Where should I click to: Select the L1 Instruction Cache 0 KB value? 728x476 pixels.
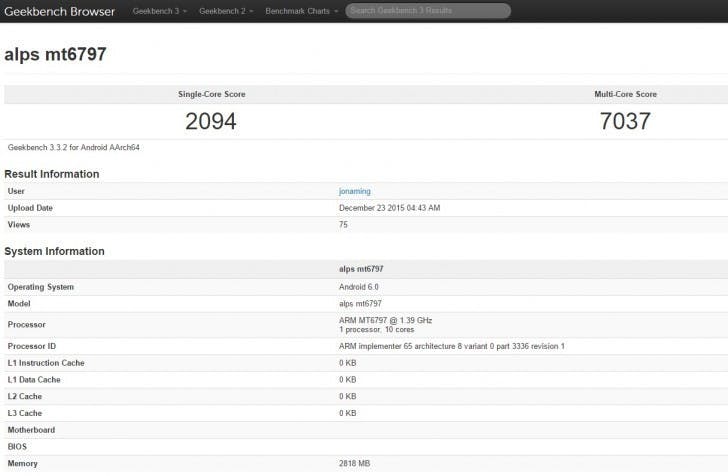(x=347, y=363)
